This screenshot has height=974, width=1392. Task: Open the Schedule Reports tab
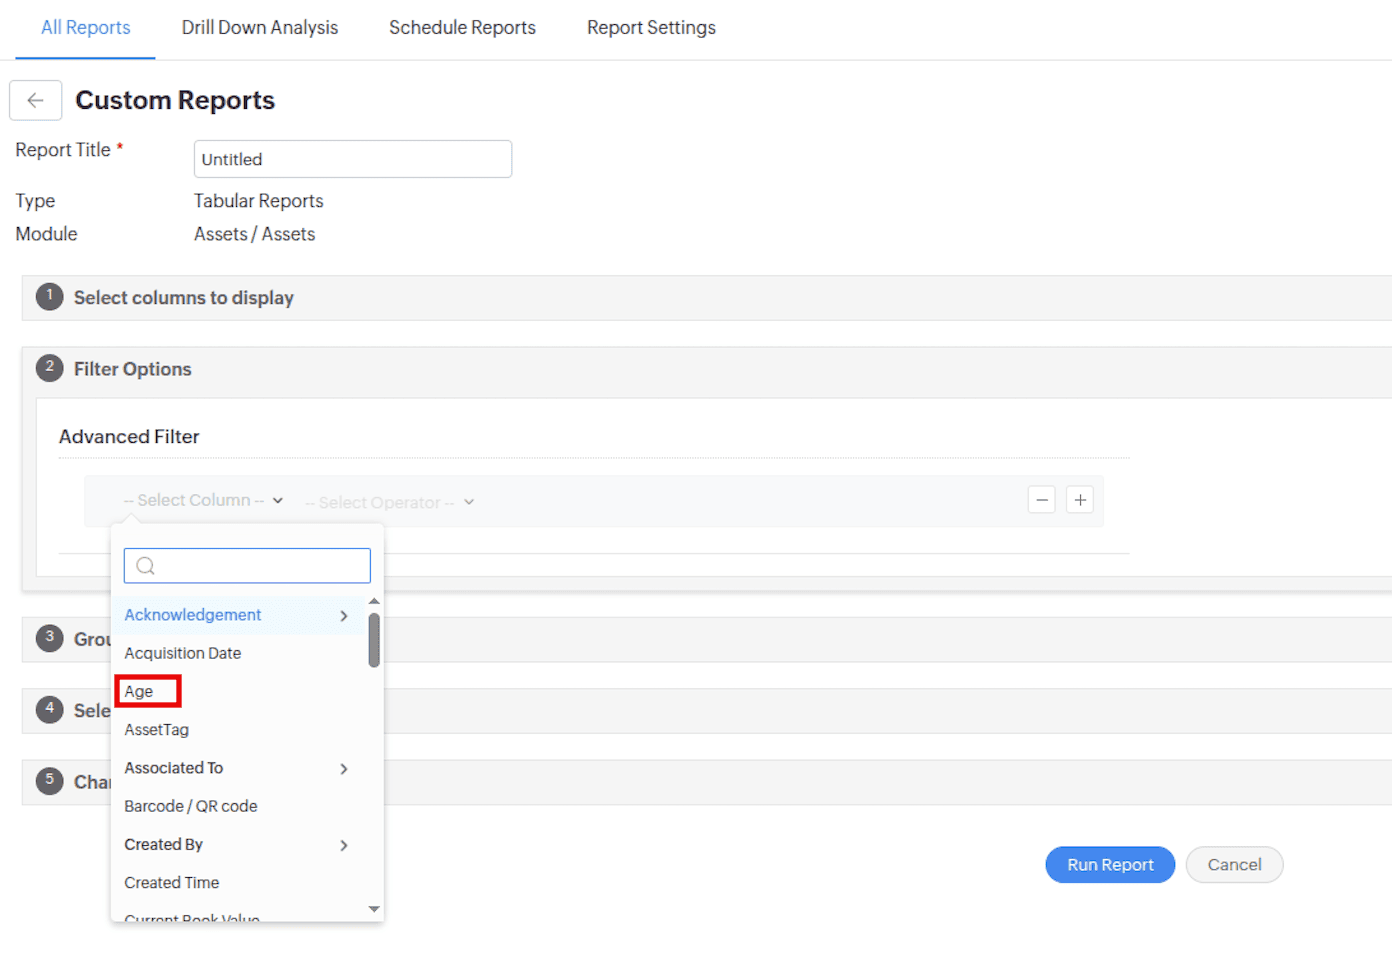pyautogui.click(x=462, y=28)
